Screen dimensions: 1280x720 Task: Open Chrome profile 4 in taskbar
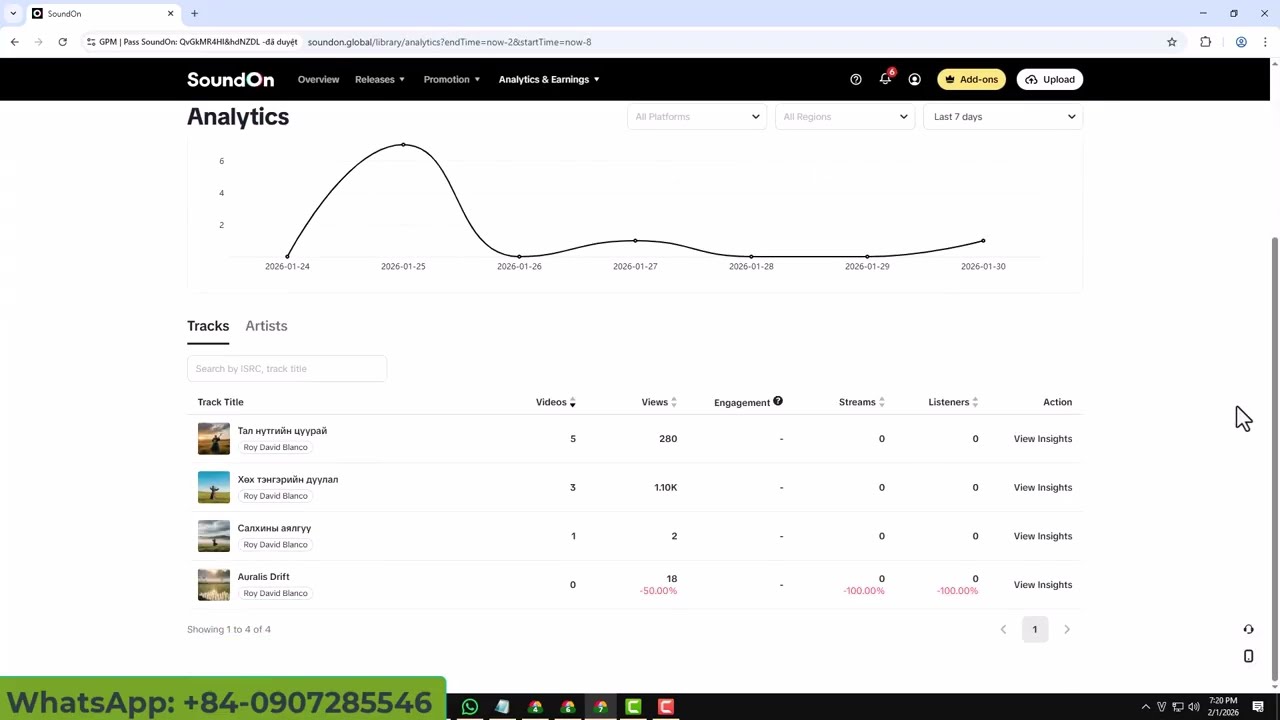coord(535,707)
